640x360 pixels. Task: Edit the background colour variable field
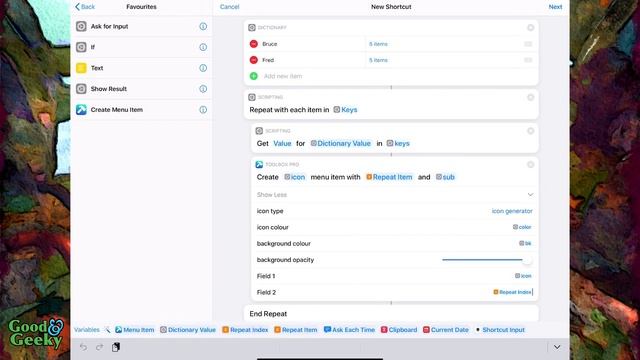525,244
